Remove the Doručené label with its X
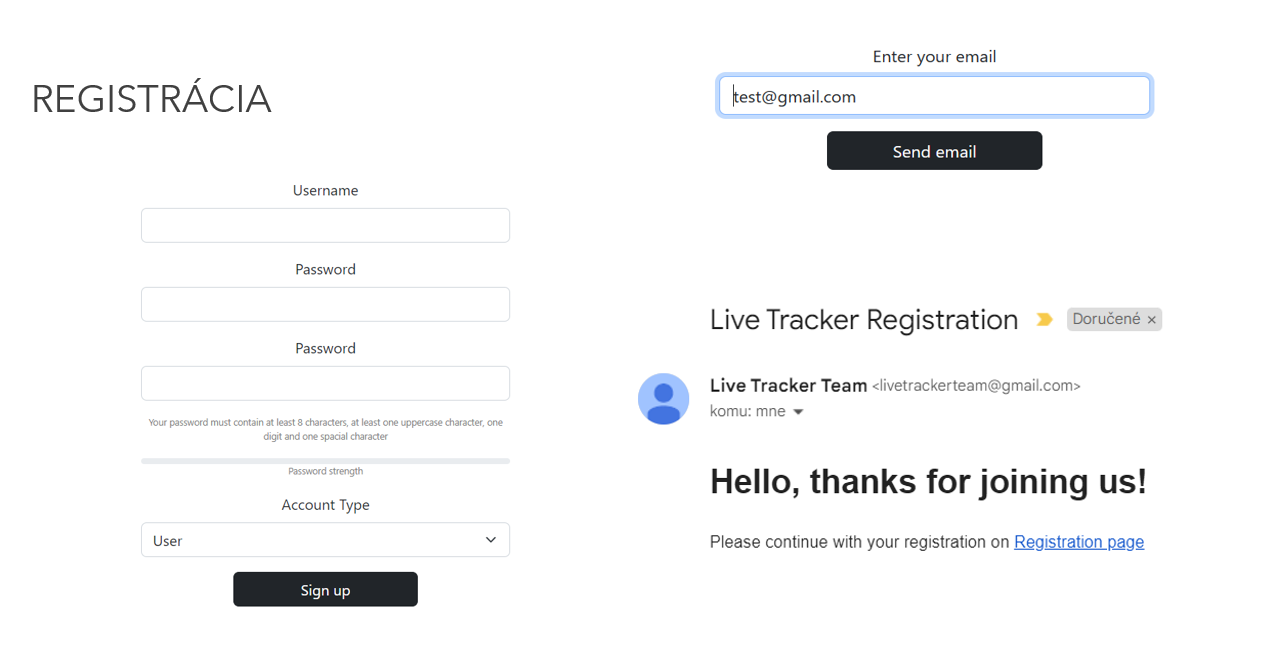 (1152, 320)
